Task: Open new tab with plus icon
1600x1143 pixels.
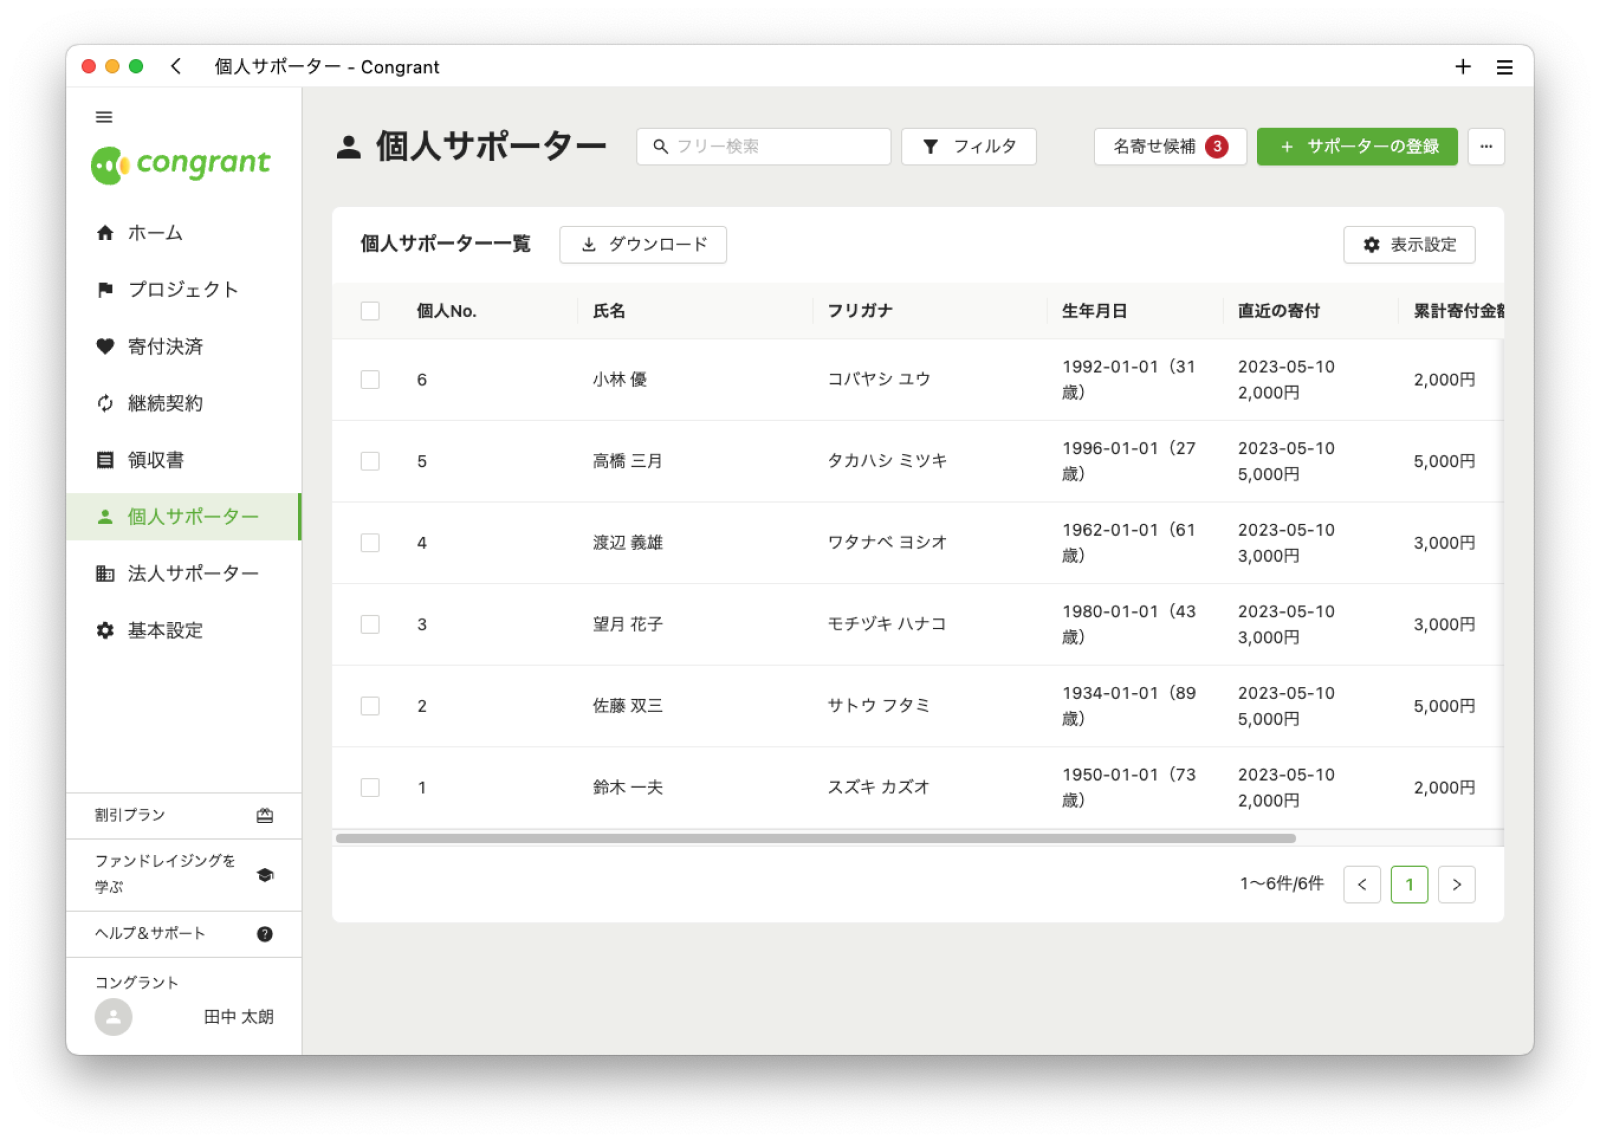Action: pyautogui.click(x=1462, y=66)
